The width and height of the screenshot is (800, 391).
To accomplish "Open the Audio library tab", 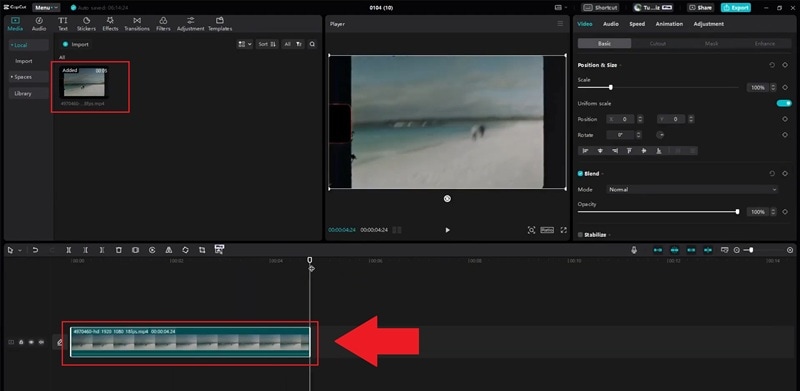I will tap(39, 24).
